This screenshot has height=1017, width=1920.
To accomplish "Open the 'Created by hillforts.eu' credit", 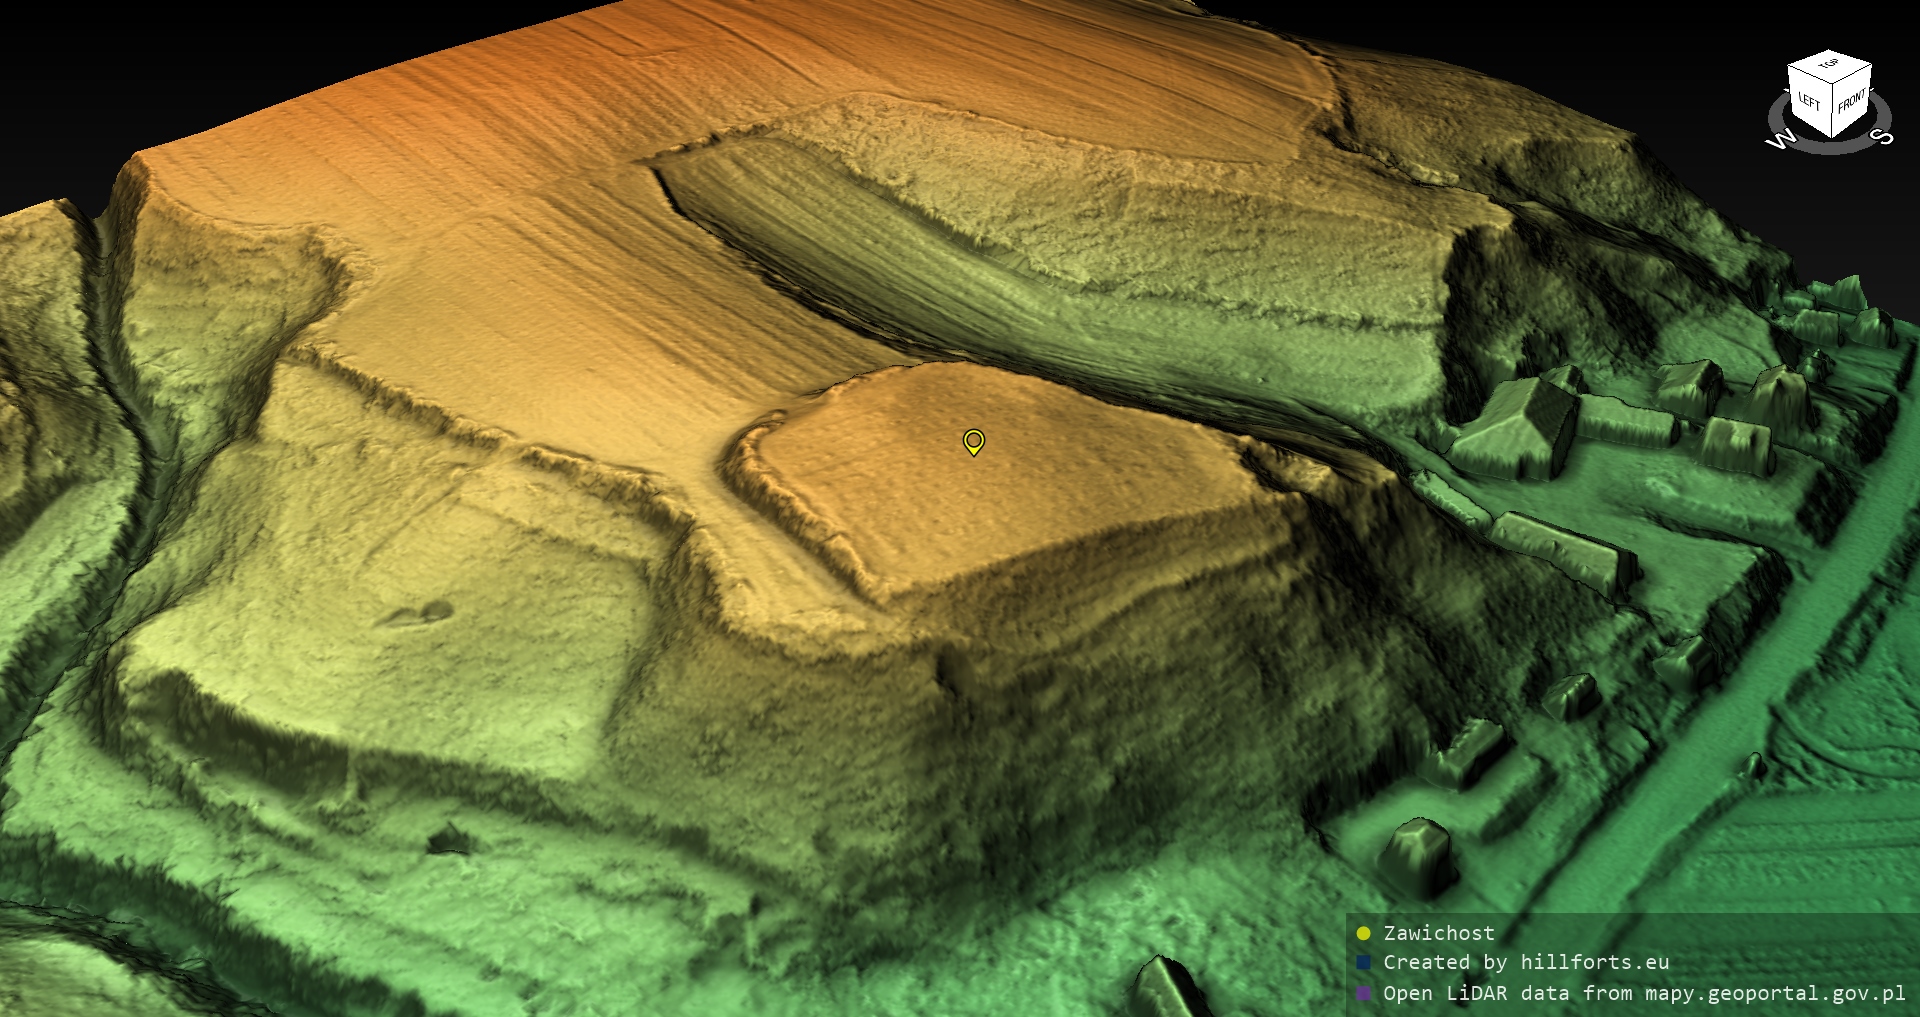I will (1525, 963).
